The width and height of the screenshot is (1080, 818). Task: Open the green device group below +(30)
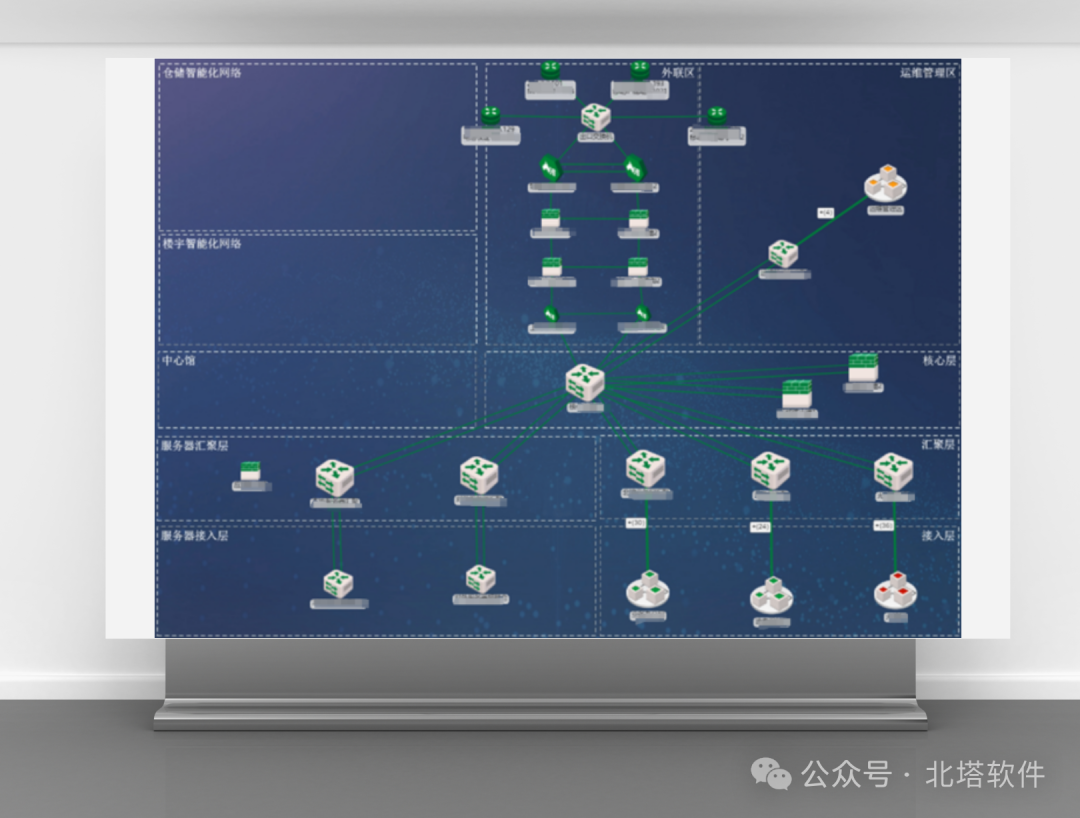click(x=647, y=589)
